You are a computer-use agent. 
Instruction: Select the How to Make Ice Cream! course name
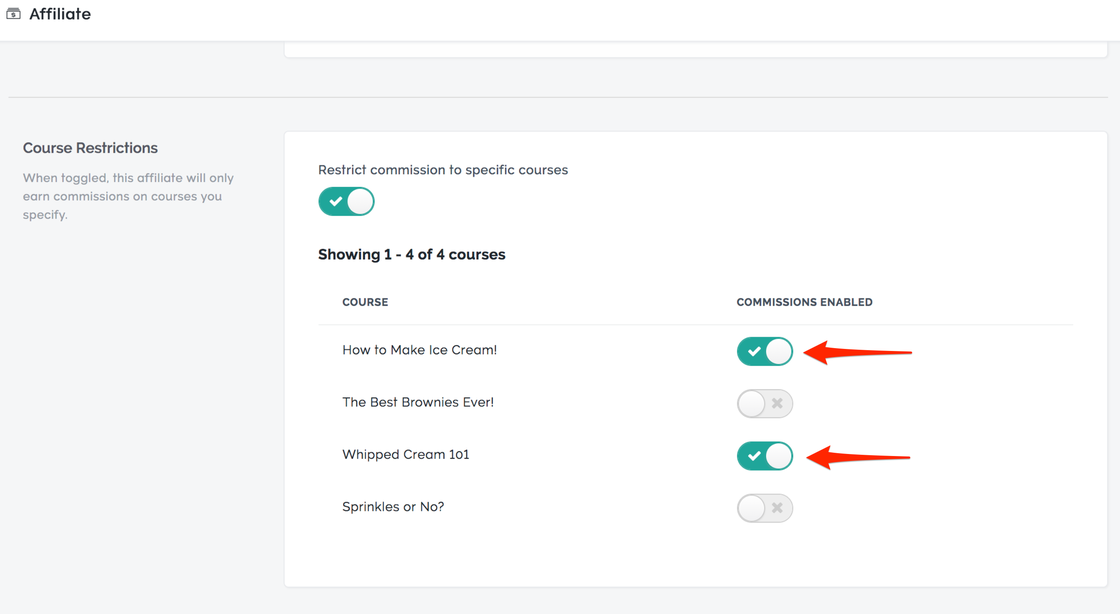(x=419, y=350)
